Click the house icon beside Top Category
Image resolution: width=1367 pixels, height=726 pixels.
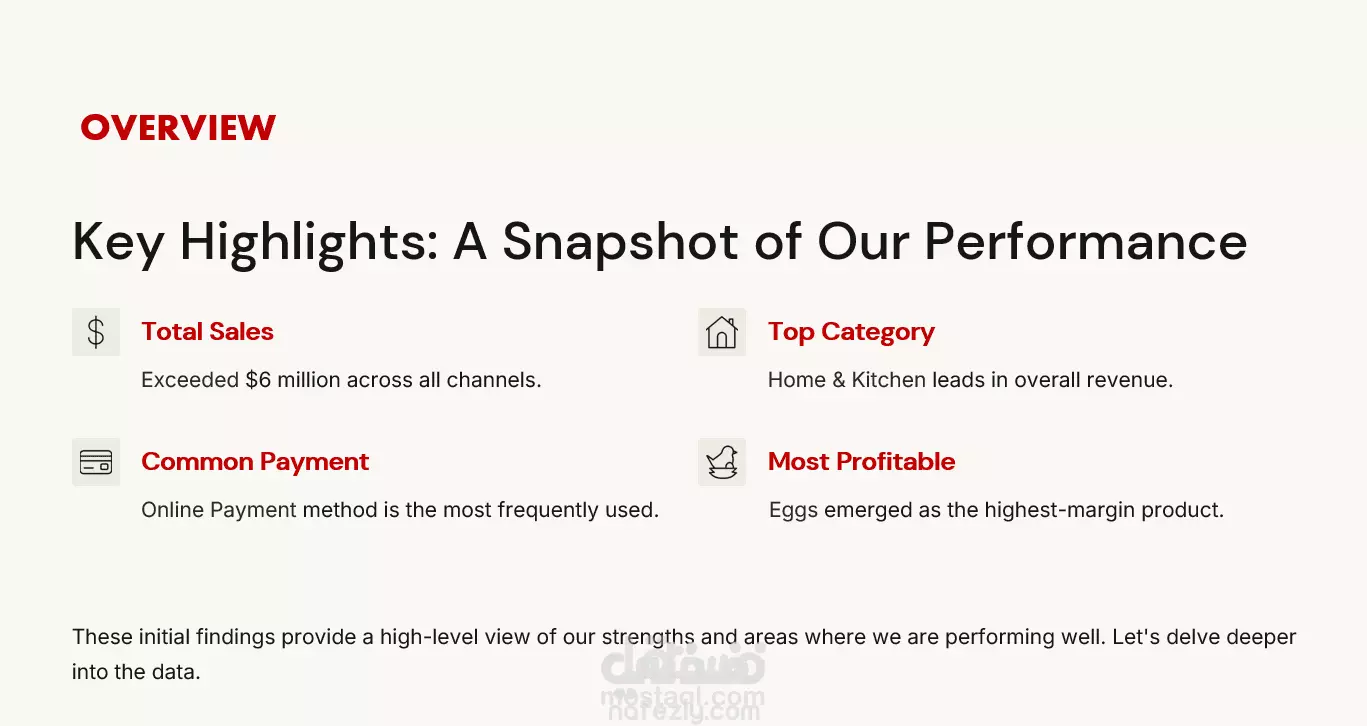click(721, 332)
